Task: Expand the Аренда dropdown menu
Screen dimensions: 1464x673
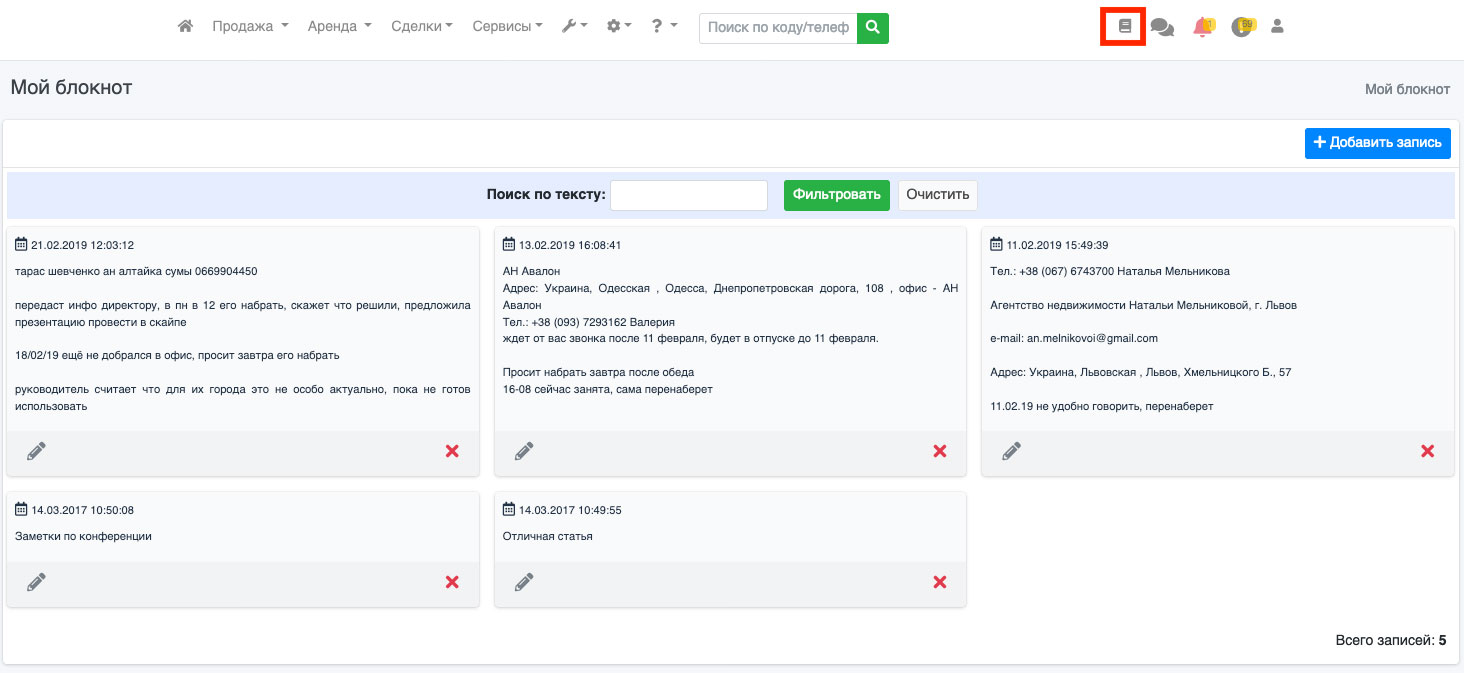Action: 339,27
